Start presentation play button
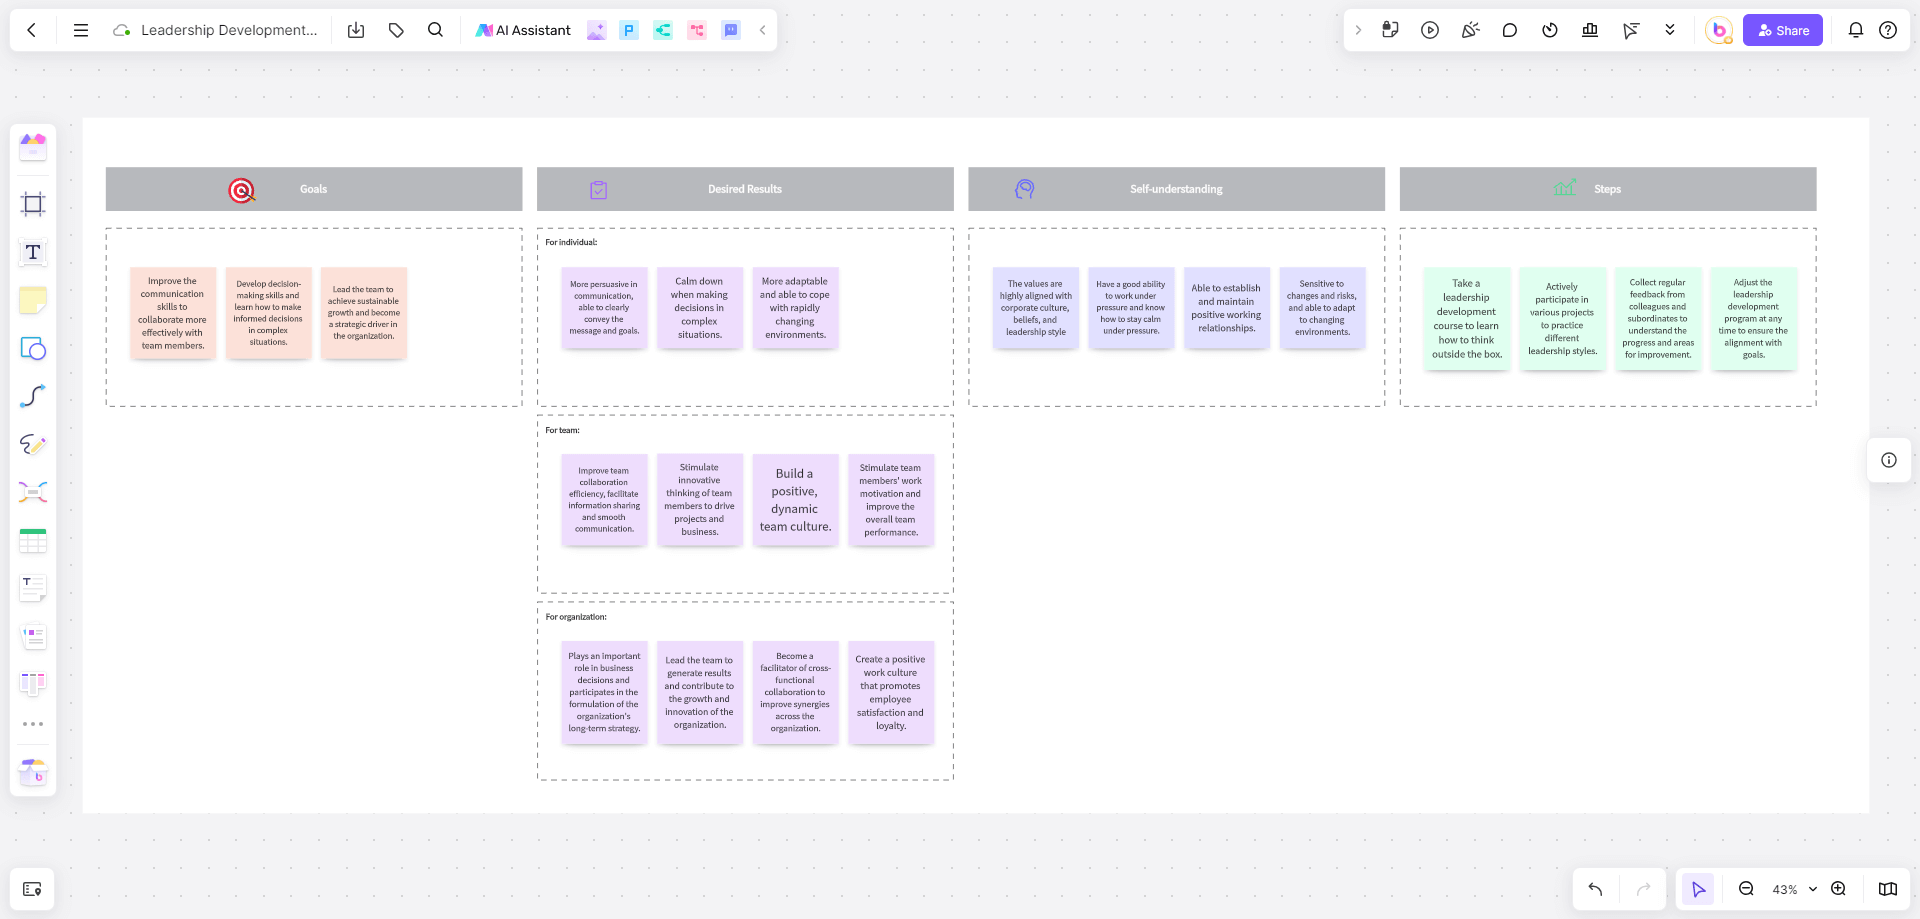 point(1430,30)
